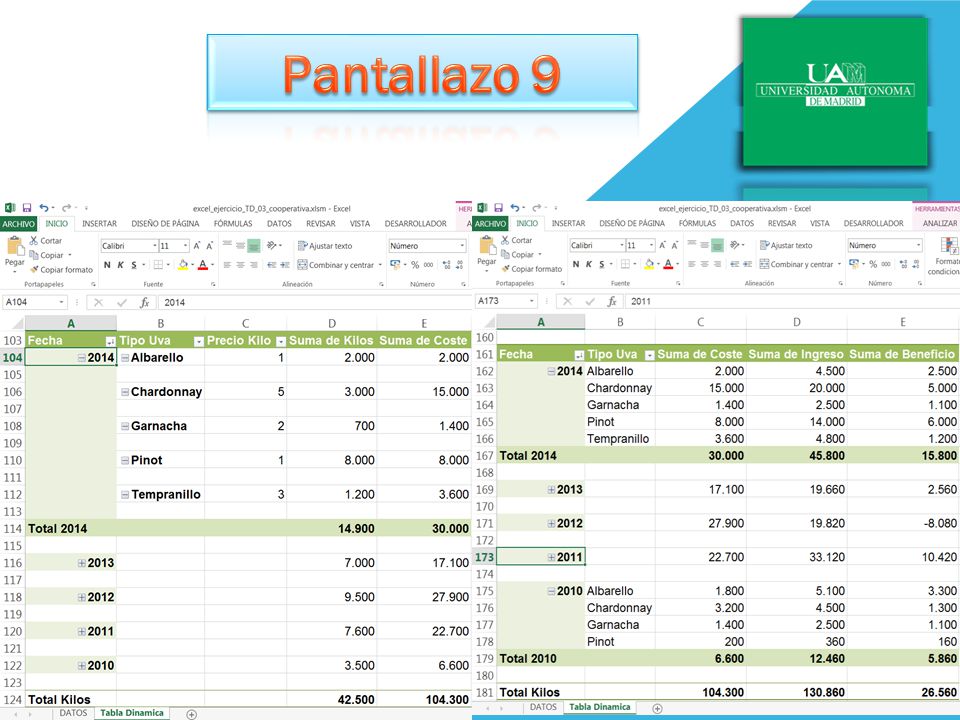Decrease indent in left Excel window
This screenshot has width=960, height=720.
point(272,265)
